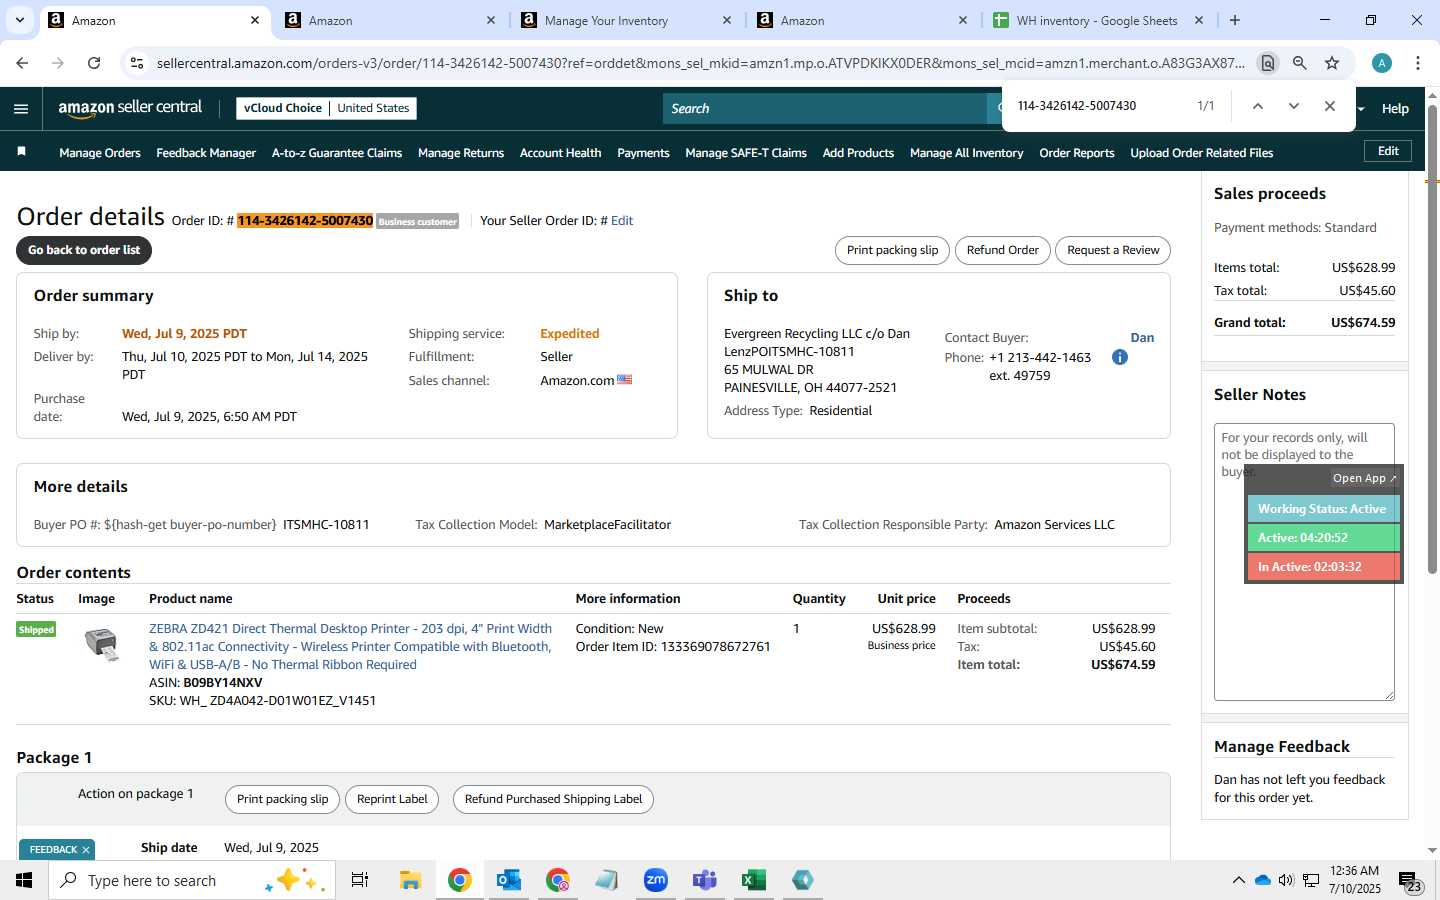
Task: Open Manage All Inventory
Action: [x=966, y=153]
